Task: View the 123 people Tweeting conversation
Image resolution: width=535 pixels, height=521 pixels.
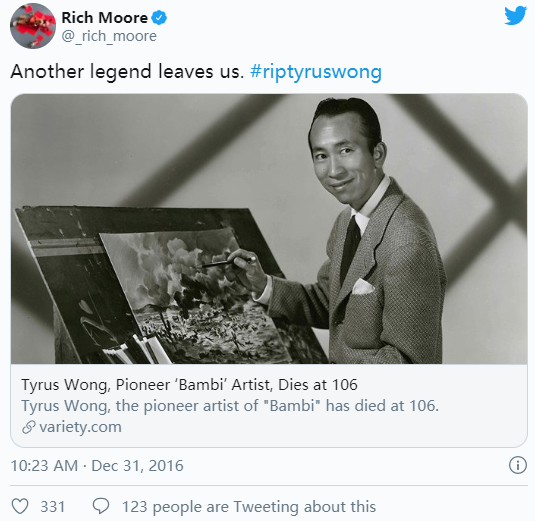Action: click(x=249, y=506)
